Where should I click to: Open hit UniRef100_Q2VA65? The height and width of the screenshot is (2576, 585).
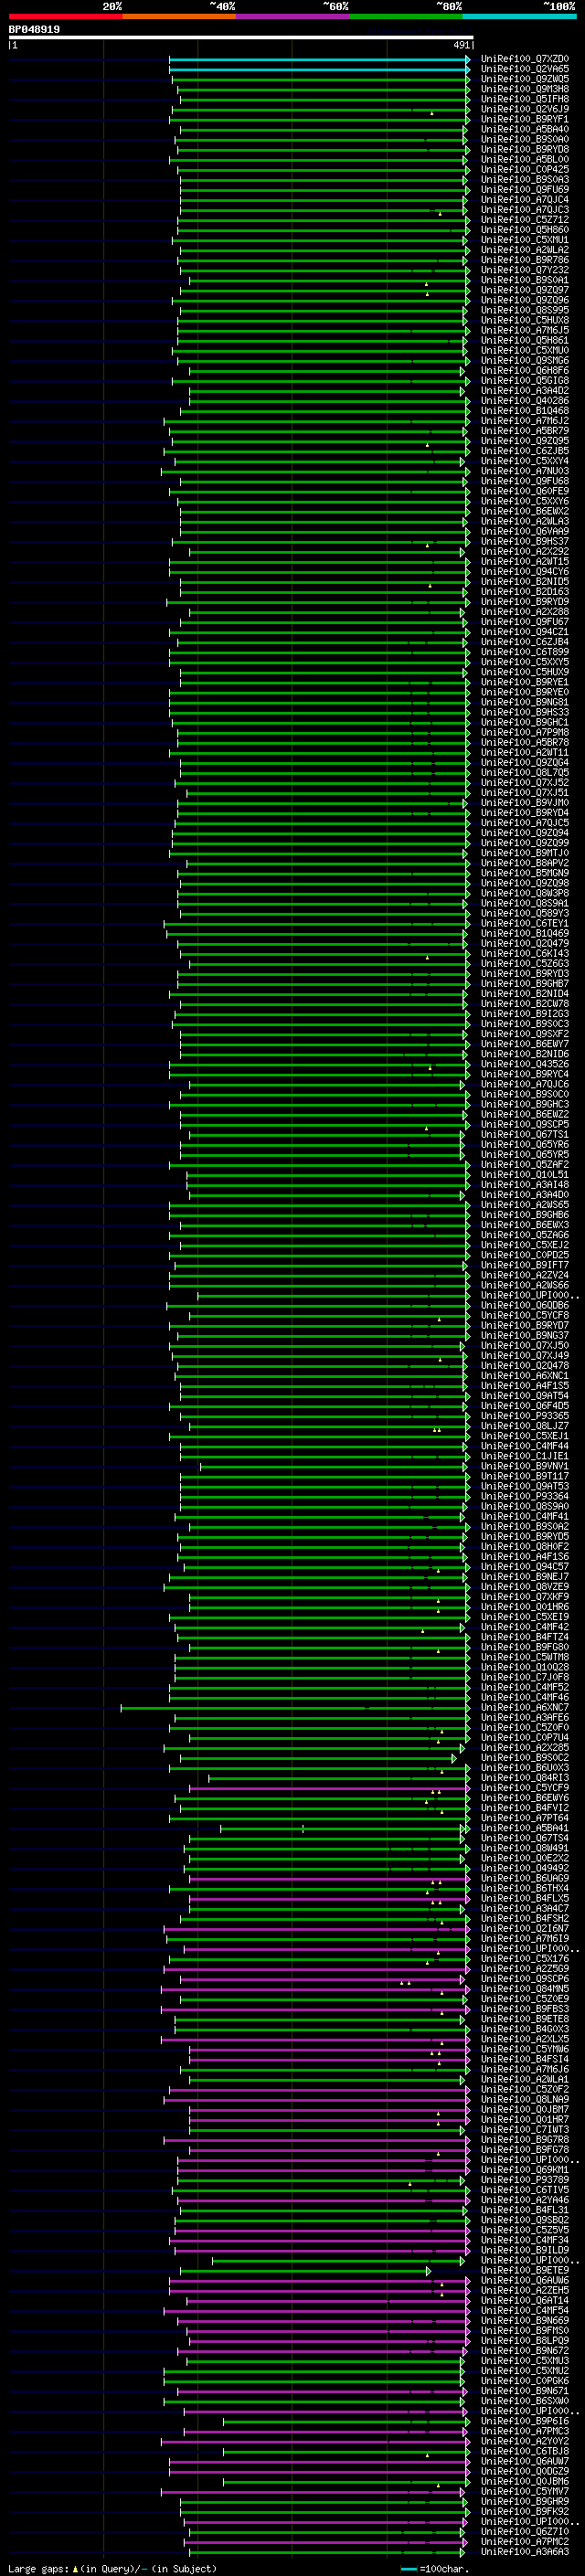tap(525, 69)
